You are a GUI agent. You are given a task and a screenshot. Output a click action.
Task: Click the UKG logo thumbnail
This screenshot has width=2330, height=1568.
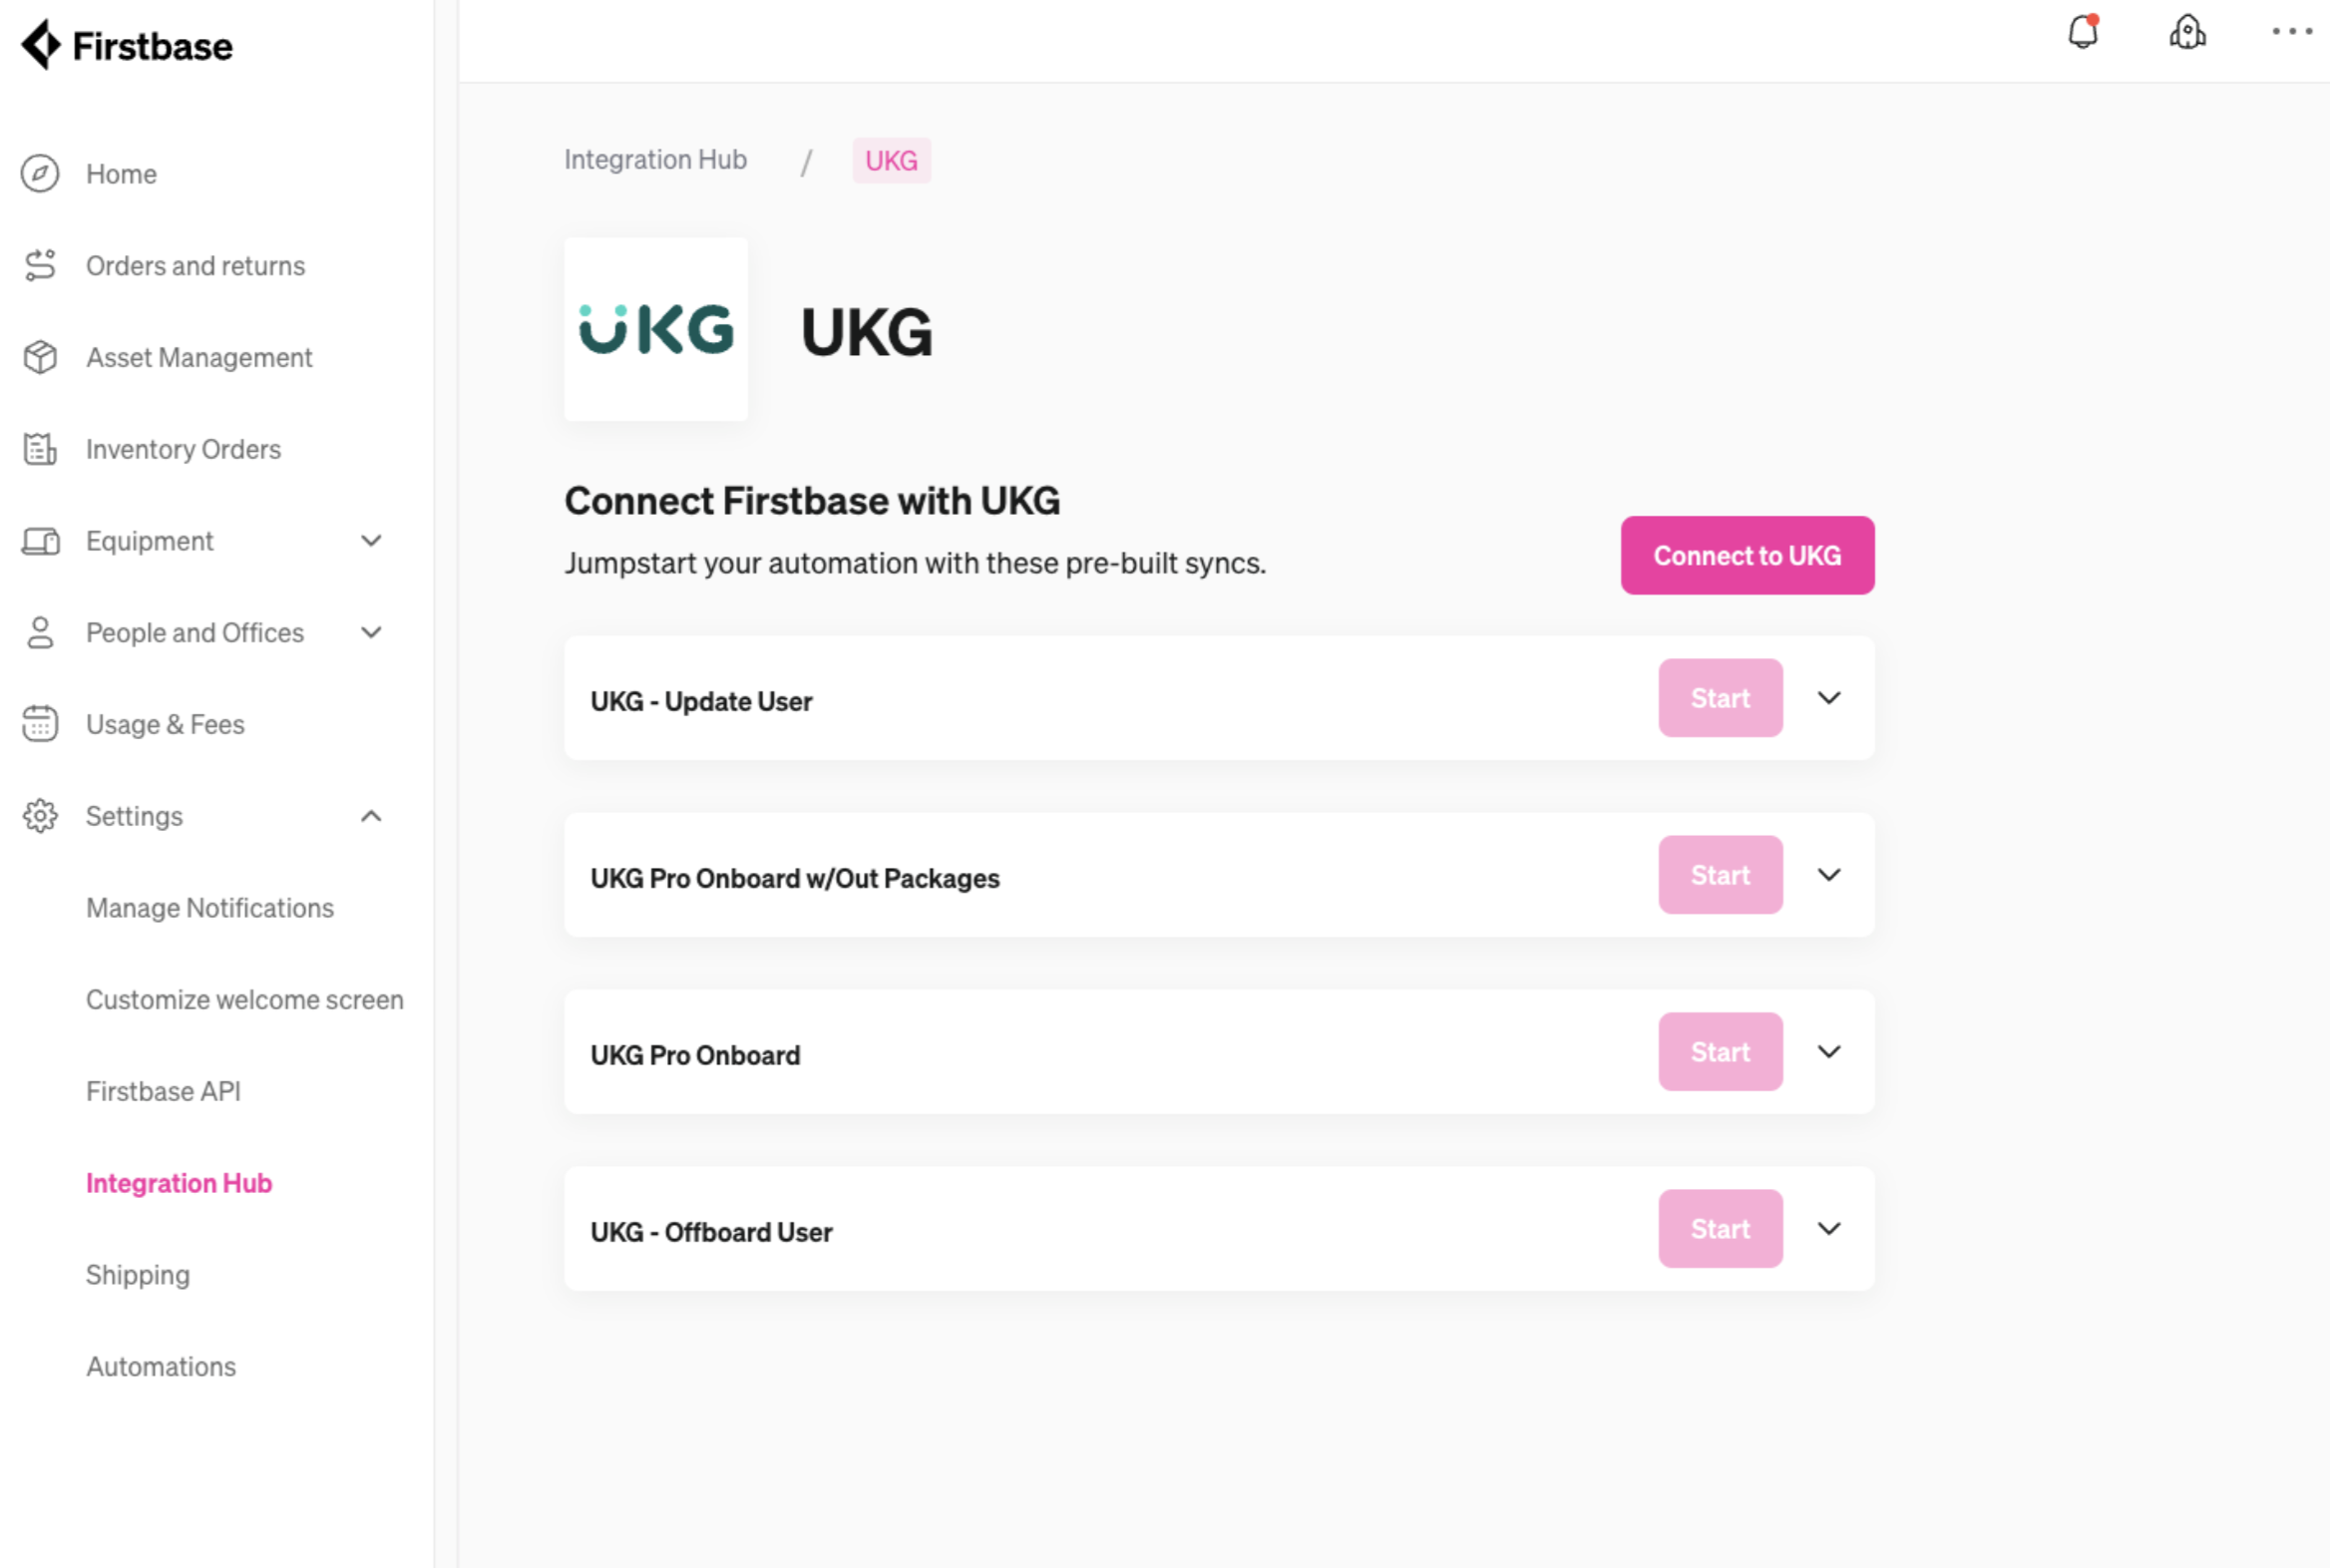pos(656,329)
